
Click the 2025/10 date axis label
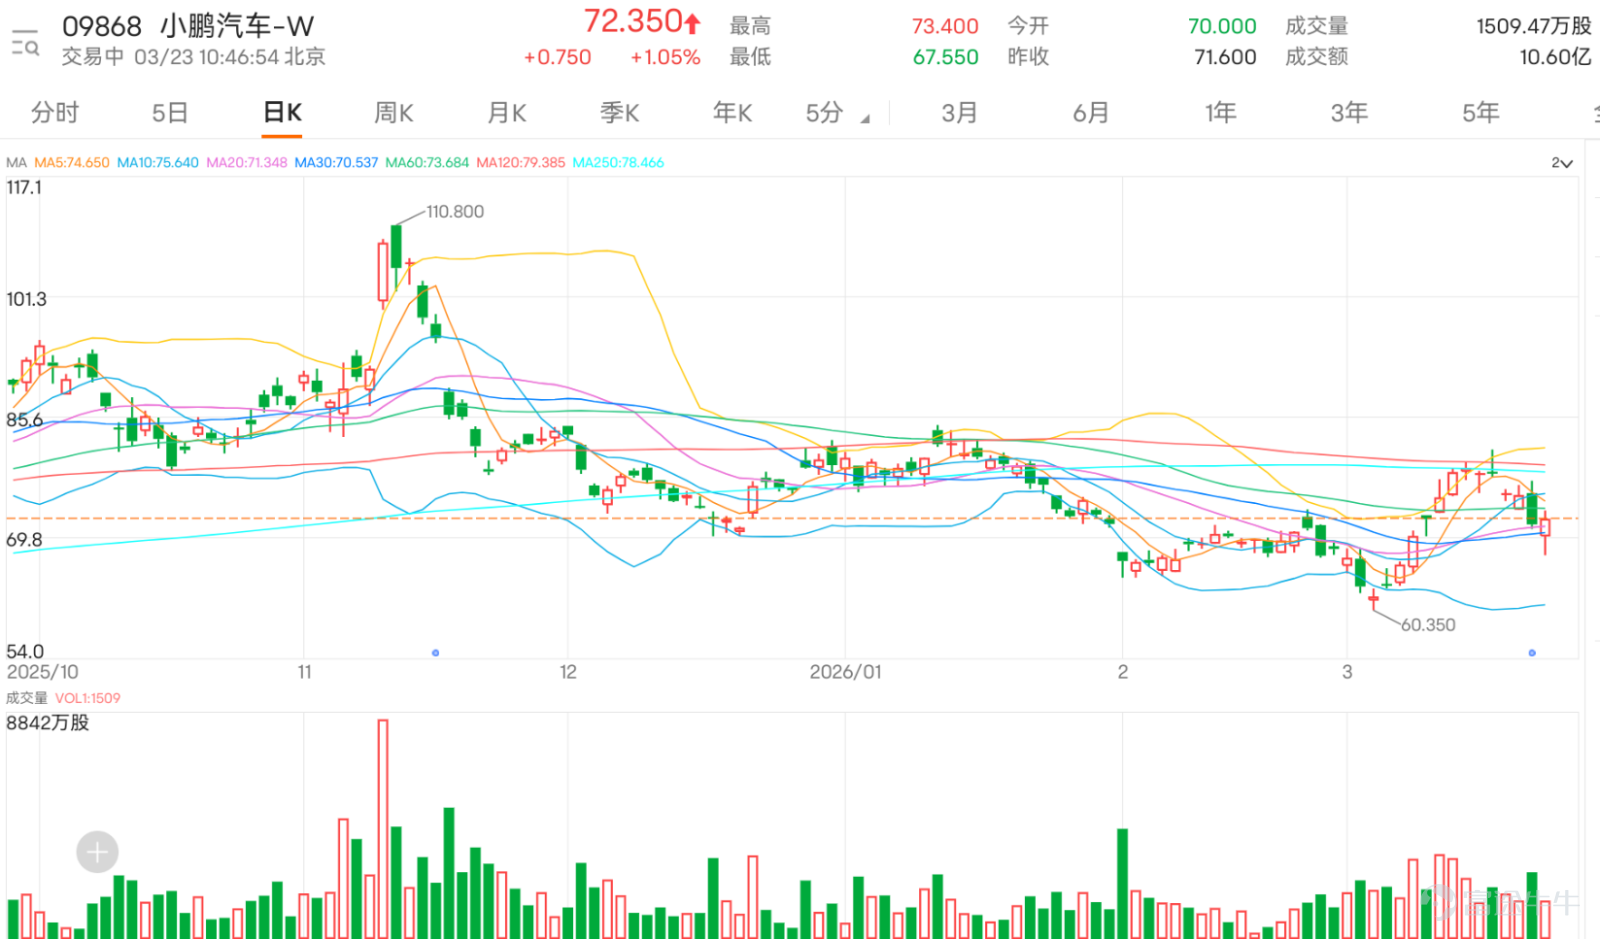(x=42, y=672)
